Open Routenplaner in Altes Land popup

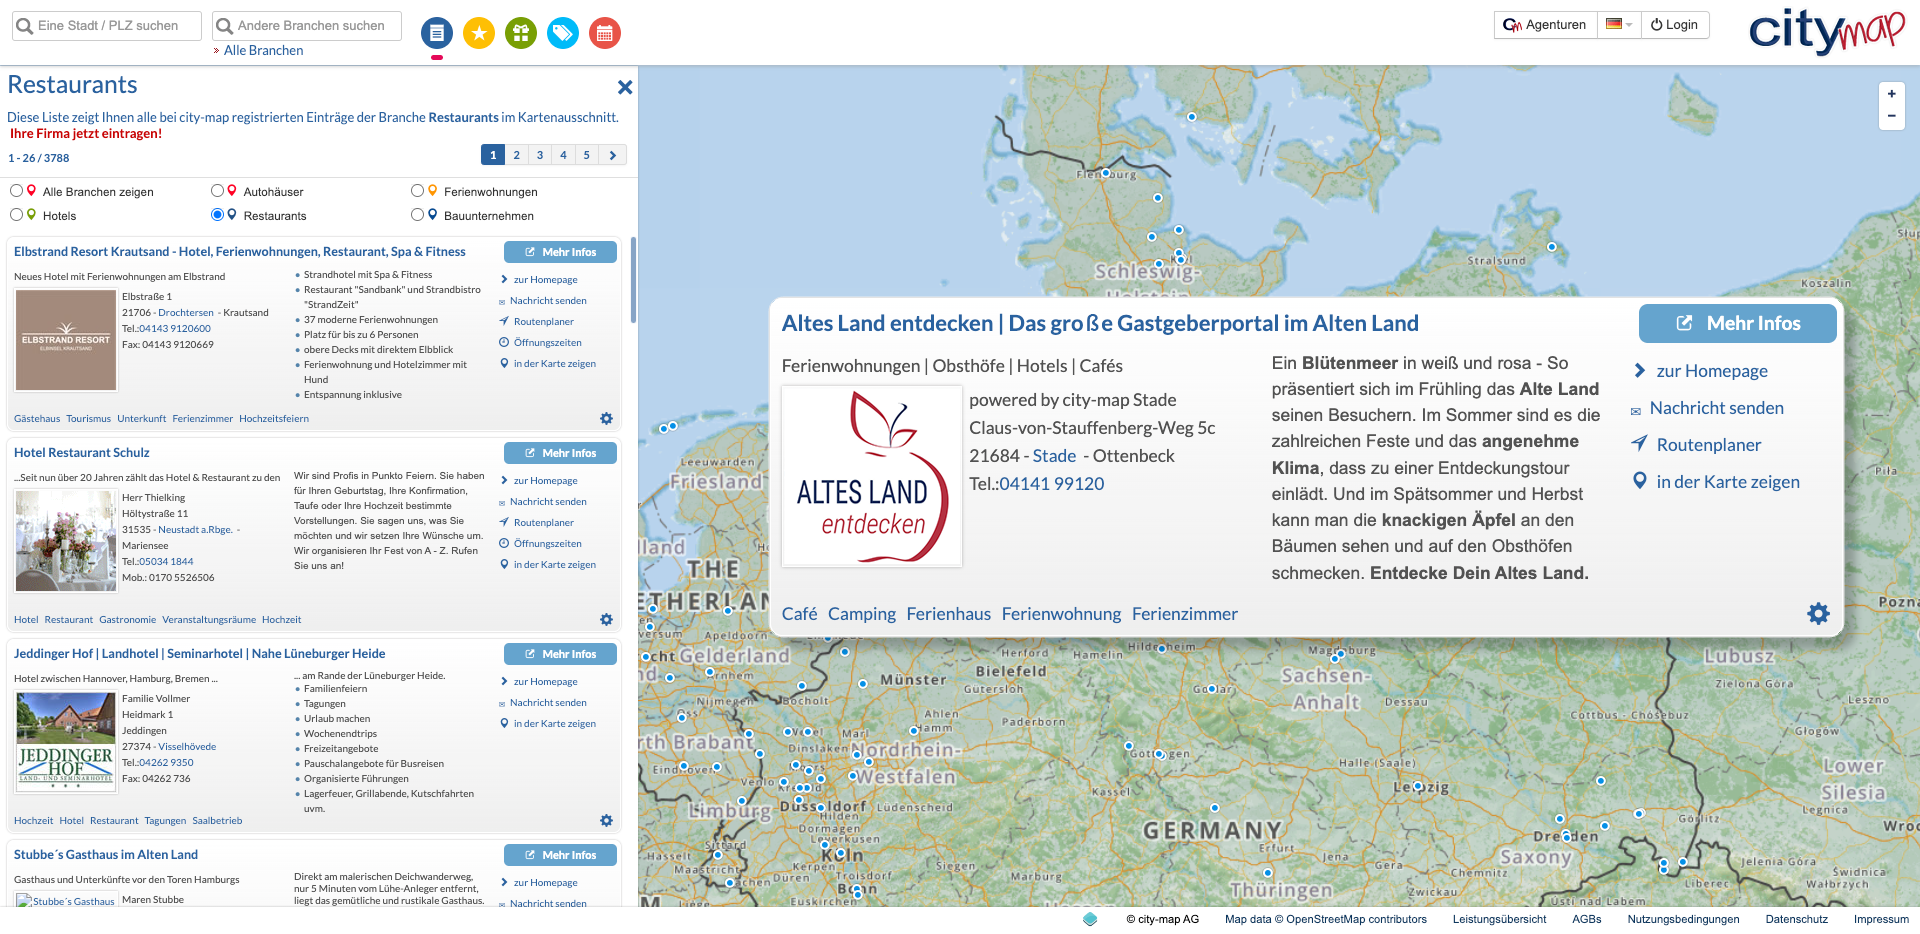[x=1708, y=445]
